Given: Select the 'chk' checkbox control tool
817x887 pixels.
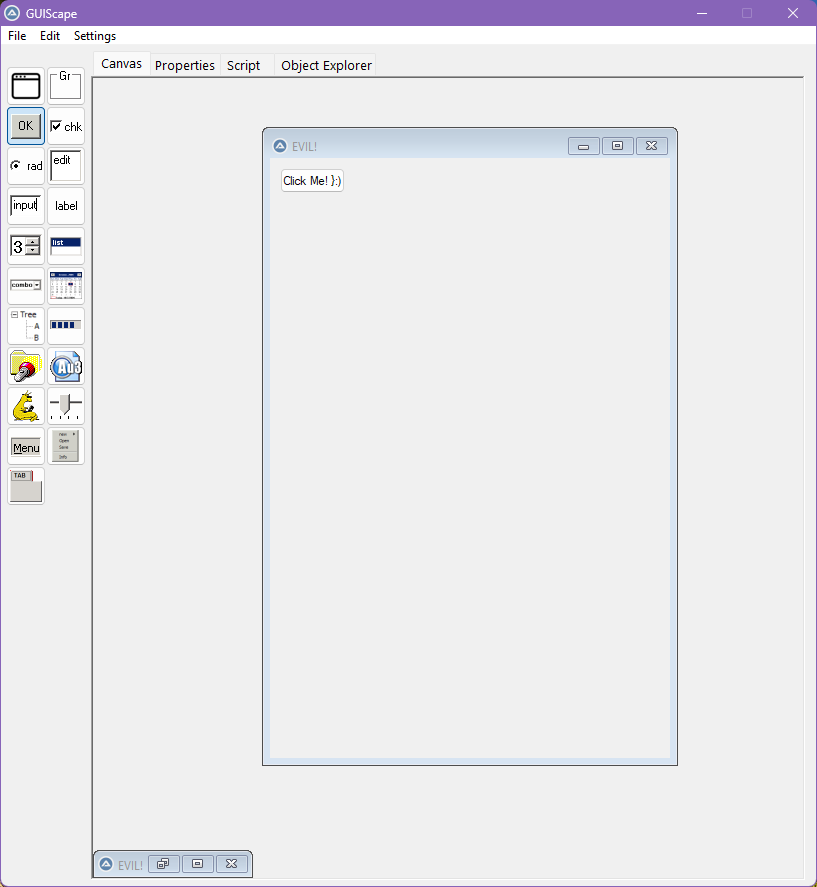Looking at the screenshot, I should tap(66, 126).
